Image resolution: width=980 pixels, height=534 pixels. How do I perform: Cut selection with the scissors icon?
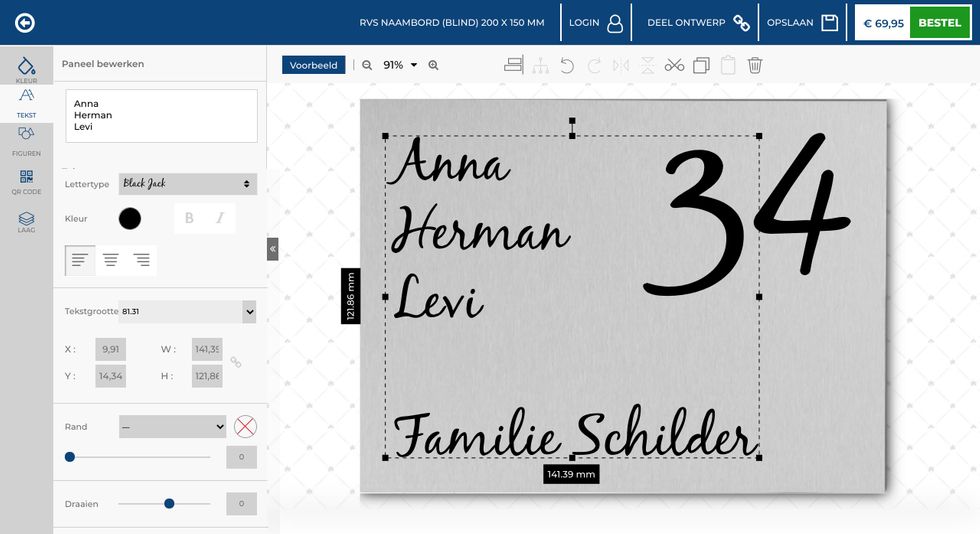coord(674,65)
